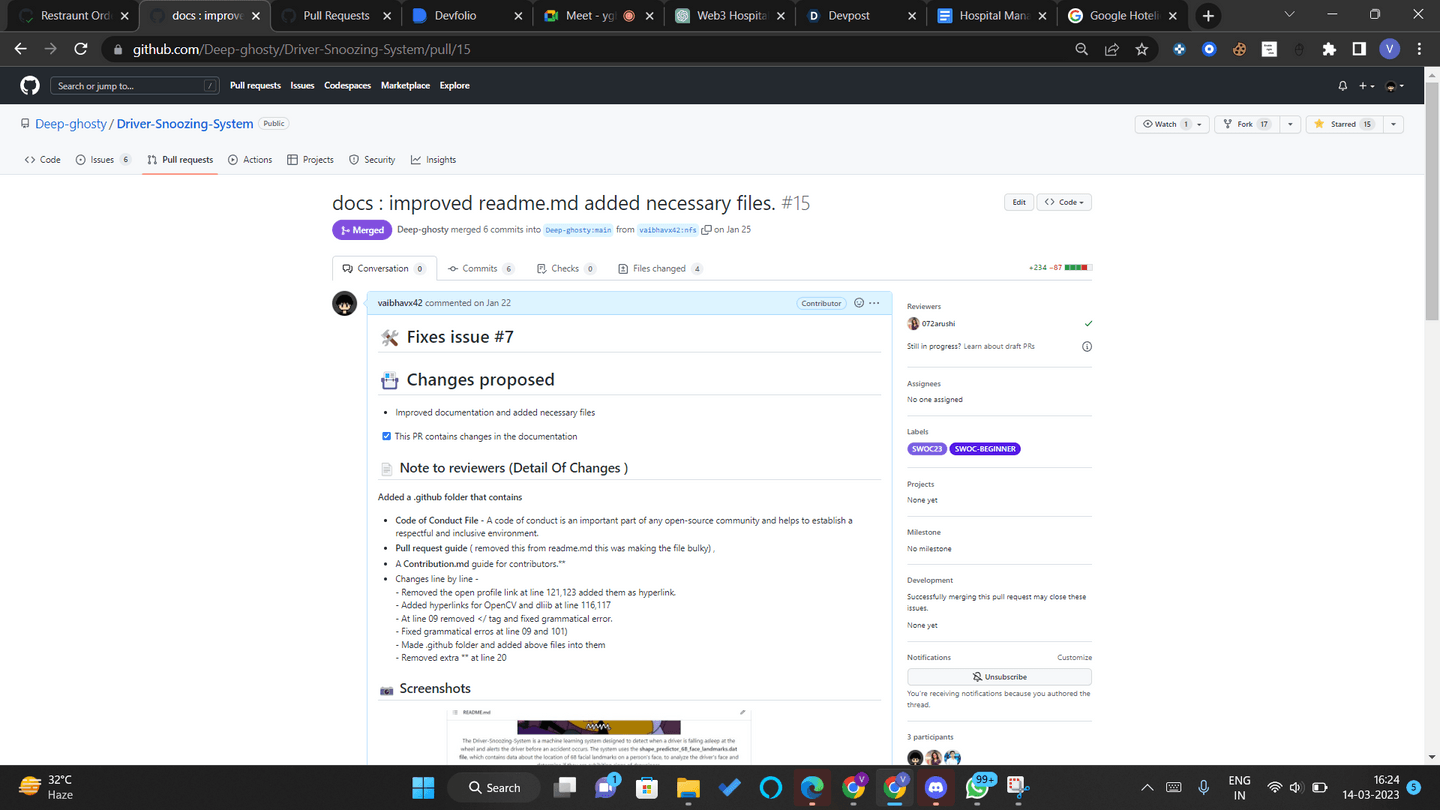Image resolution: width=1440 pixels, height=810 pixels.
Task: Open the browser tab search chevron
Action: click(1289, 15)
